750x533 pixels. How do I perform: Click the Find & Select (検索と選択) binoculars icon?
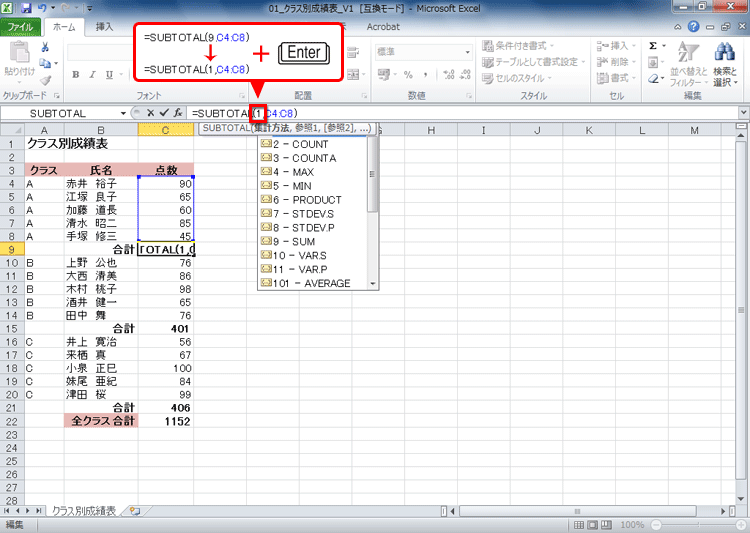pos(725,52)
